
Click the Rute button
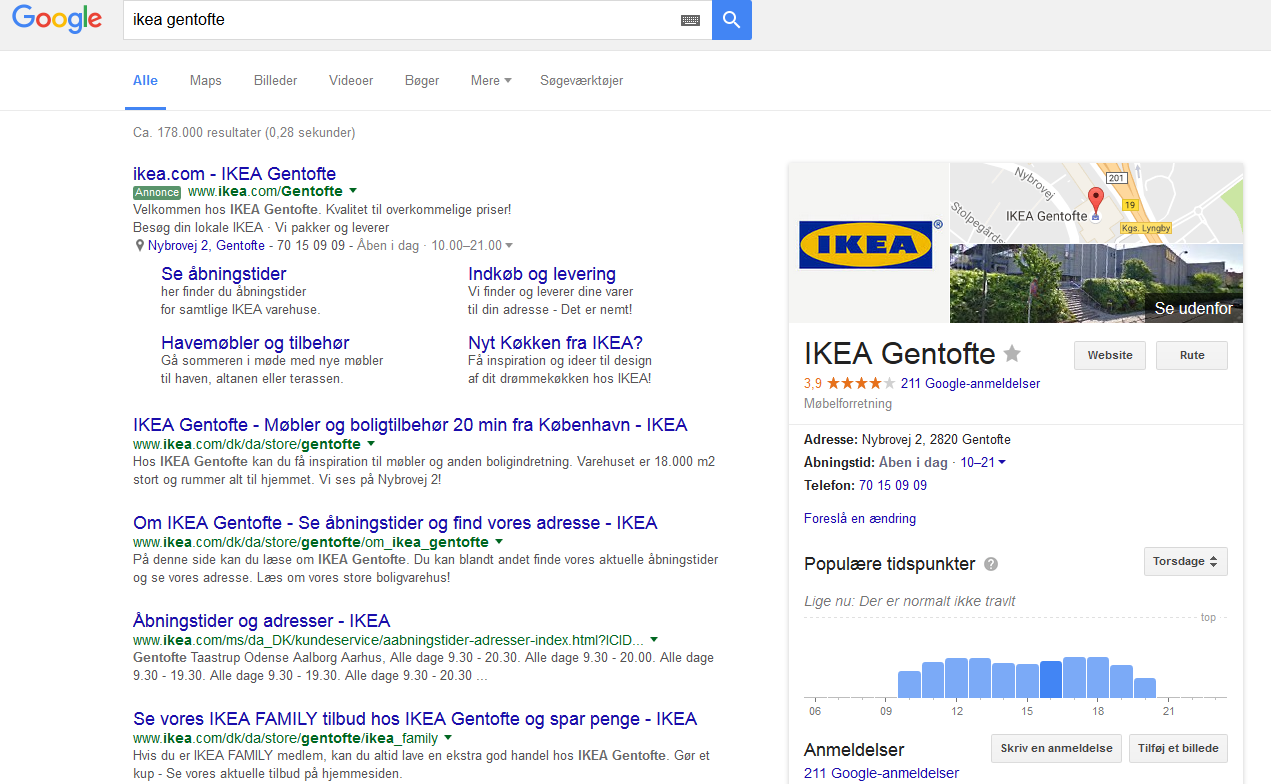tap(1191, 355)
